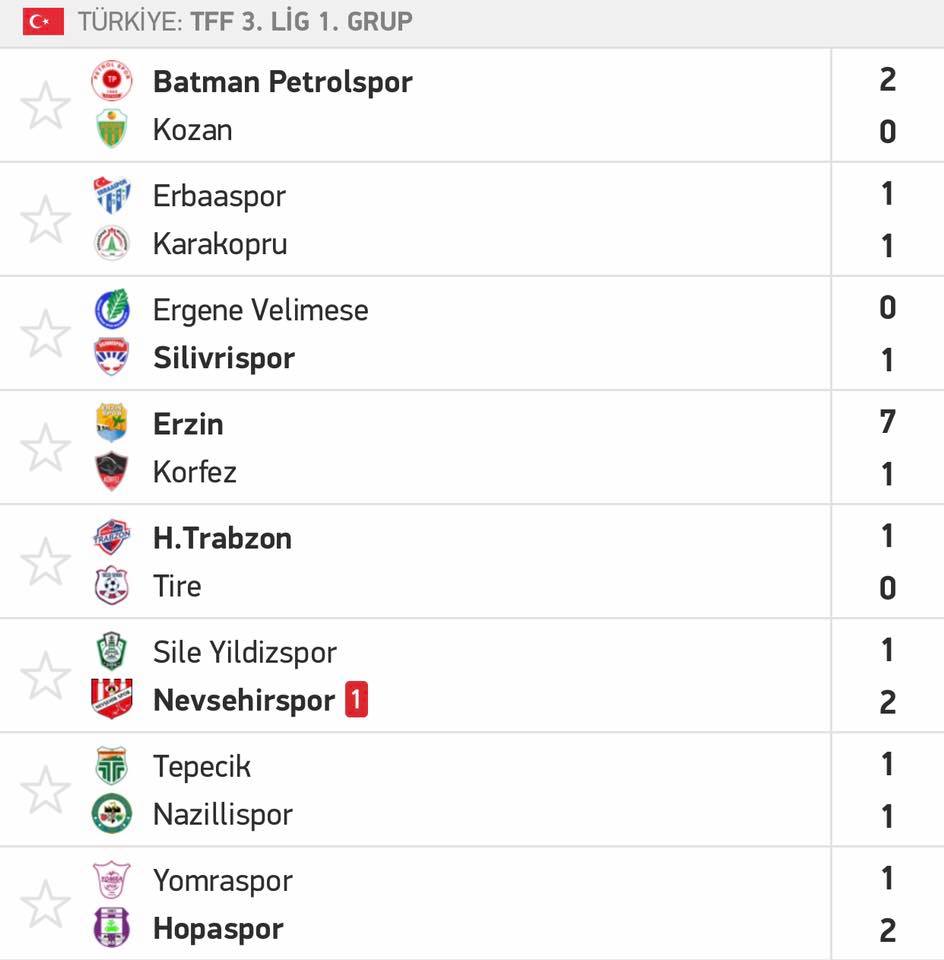
Task: Click the Kozan team logo
Action: pos(111,129)
